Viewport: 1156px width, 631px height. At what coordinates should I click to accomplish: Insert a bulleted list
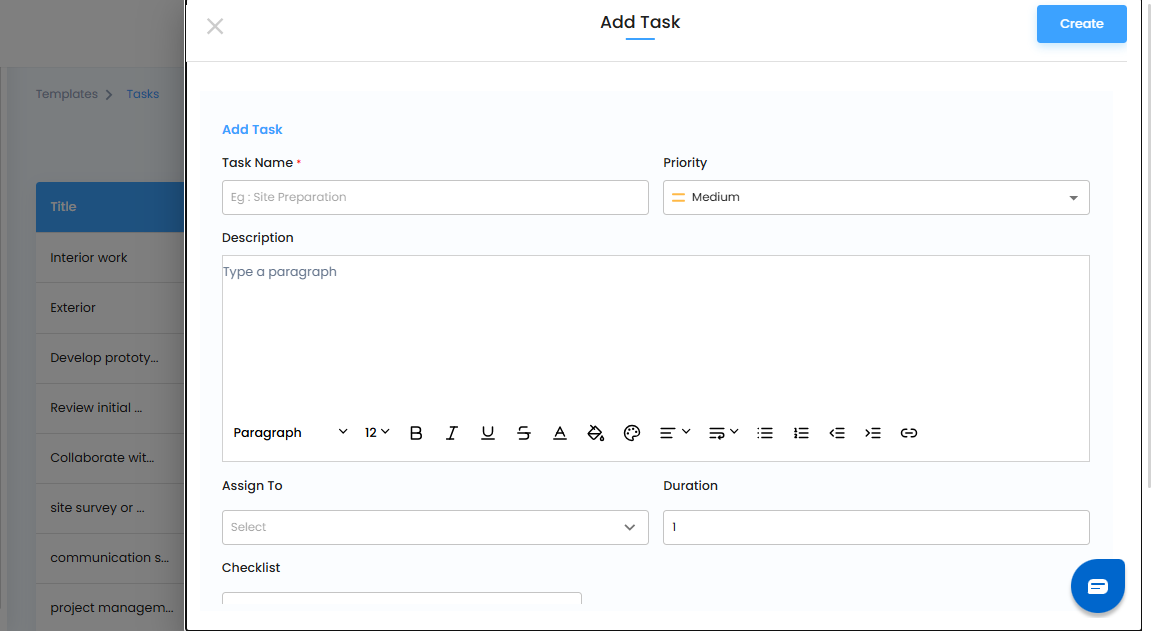coord(765,433)
